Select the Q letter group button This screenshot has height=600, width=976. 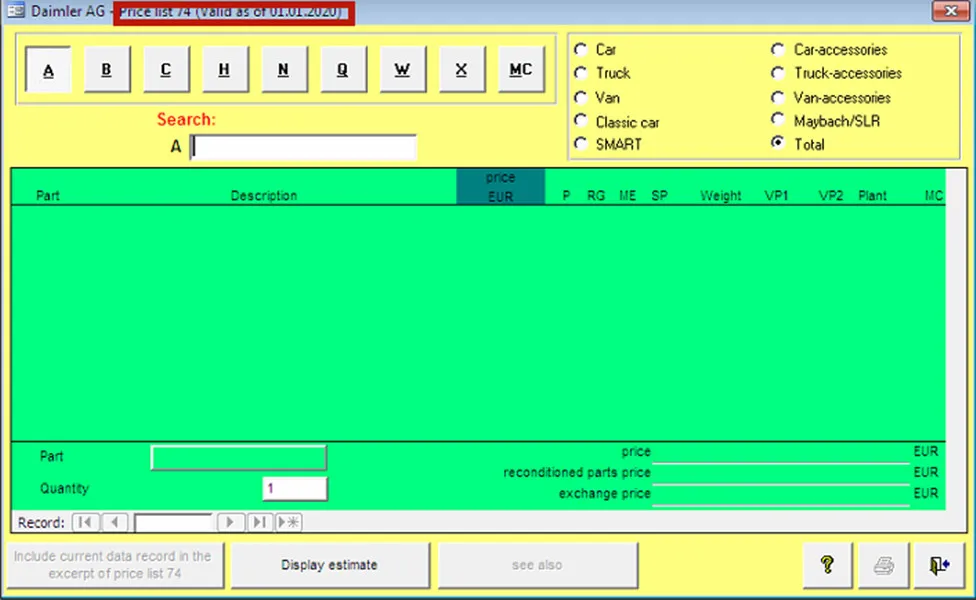(342, 70)
